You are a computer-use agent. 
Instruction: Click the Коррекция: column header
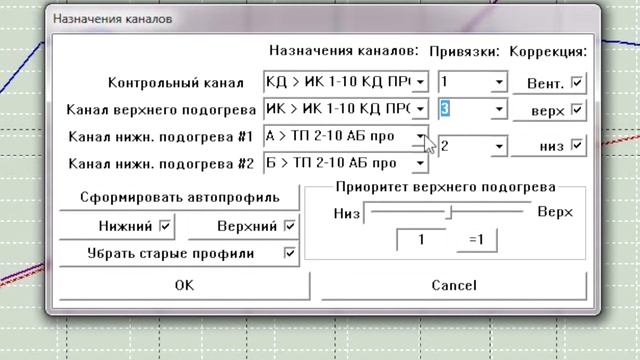point(548,51)
